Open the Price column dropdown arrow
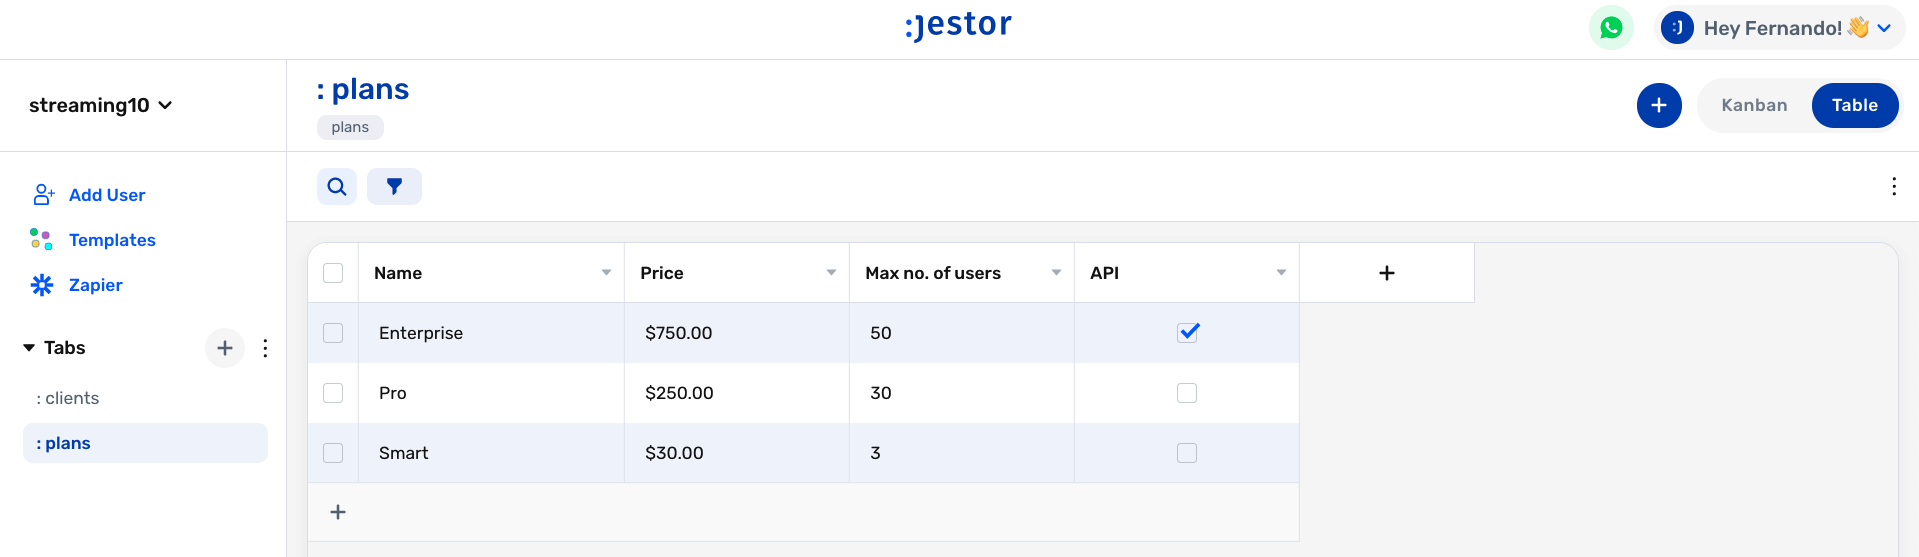 (831, 273)
